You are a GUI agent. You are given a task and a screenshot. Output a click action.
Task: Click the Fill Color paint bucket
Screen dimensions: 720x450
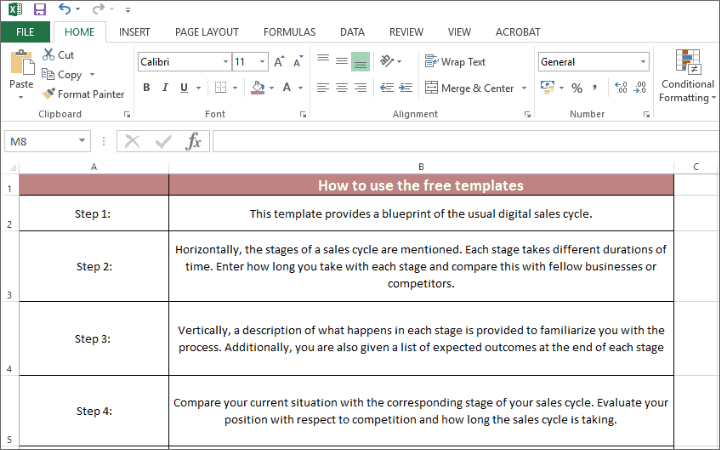pos(258,88)
